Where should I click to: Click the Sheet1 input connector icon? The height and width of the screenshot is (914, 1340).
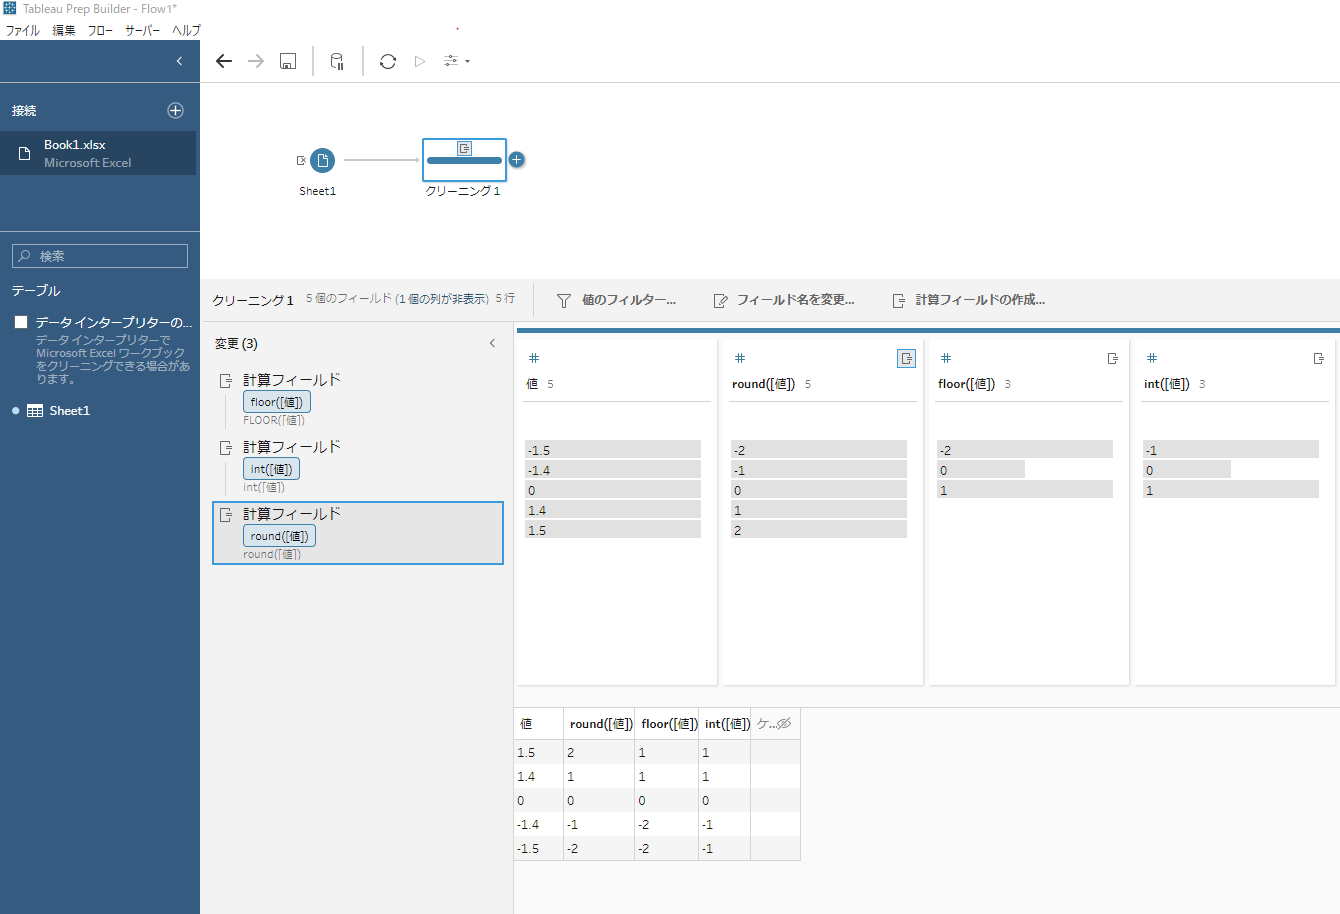(301, 160)
